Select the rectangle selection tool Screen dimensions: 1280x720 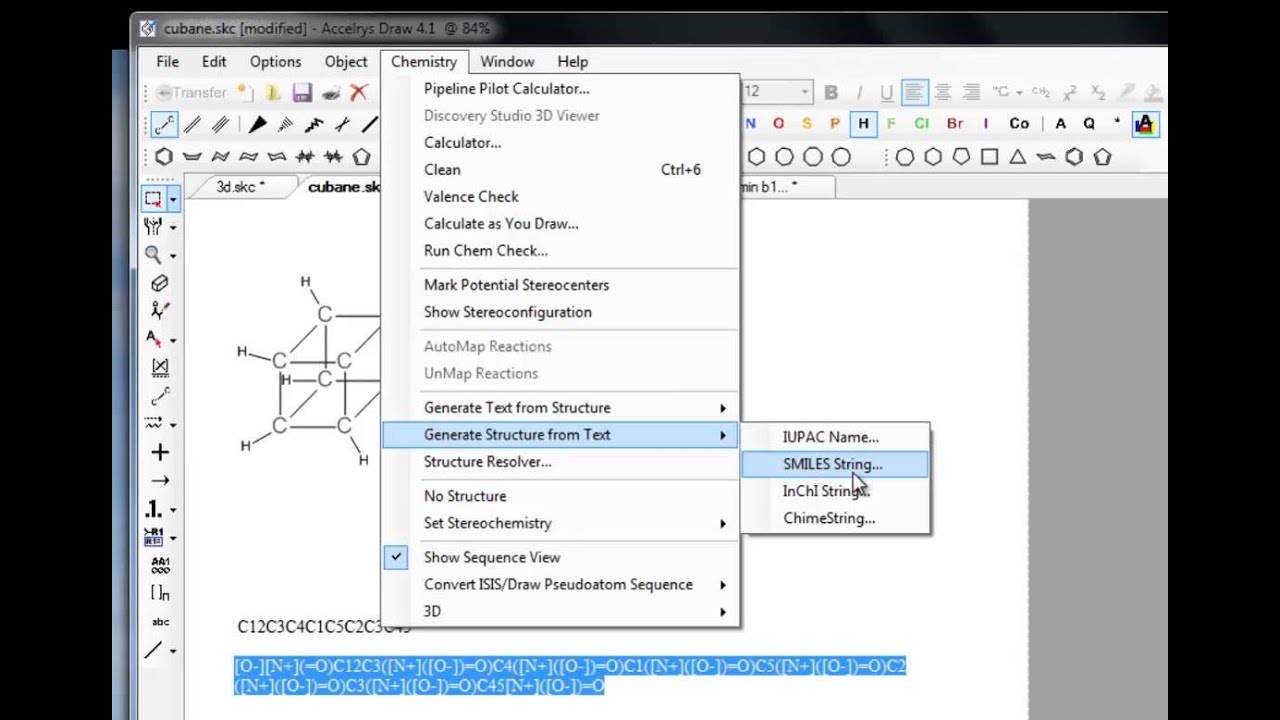click(153, 199)
